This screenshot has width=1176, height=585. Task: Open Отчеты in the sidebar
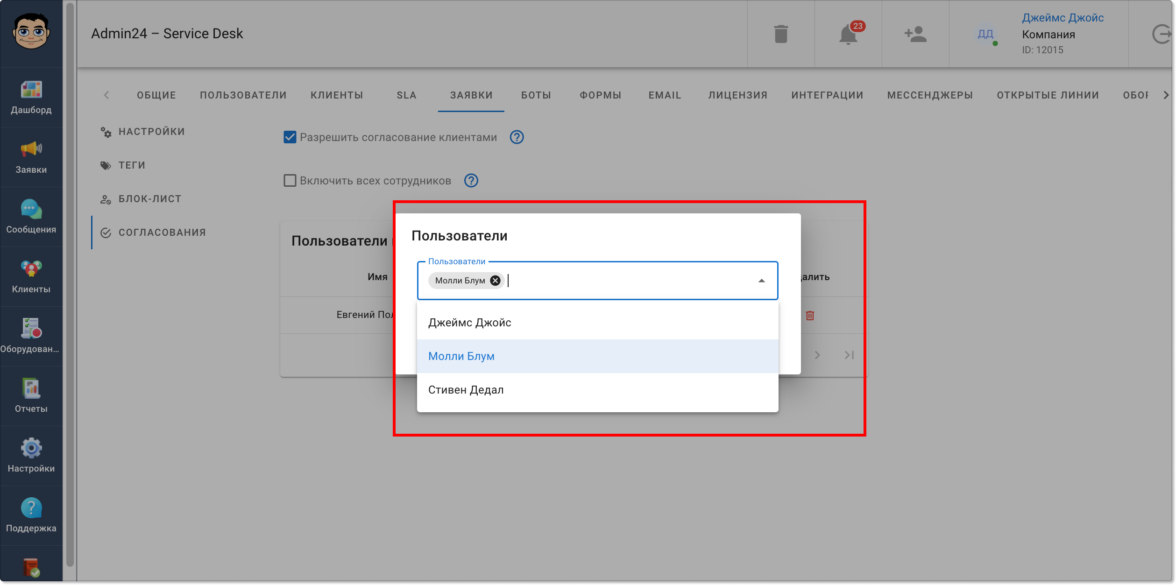[31, 396]
